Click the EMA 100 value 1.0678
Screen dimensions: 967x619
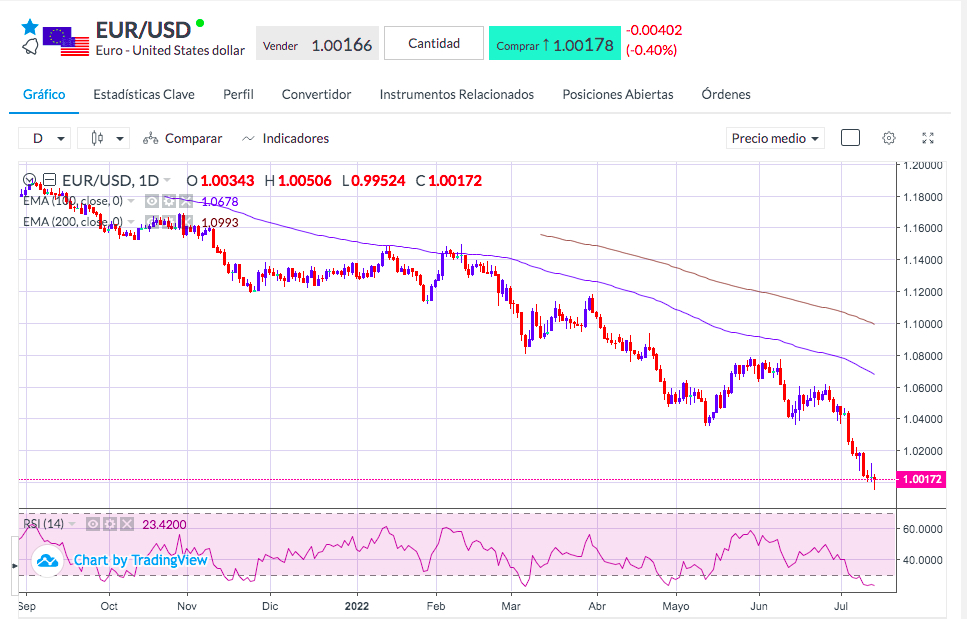tap(220, 202)
